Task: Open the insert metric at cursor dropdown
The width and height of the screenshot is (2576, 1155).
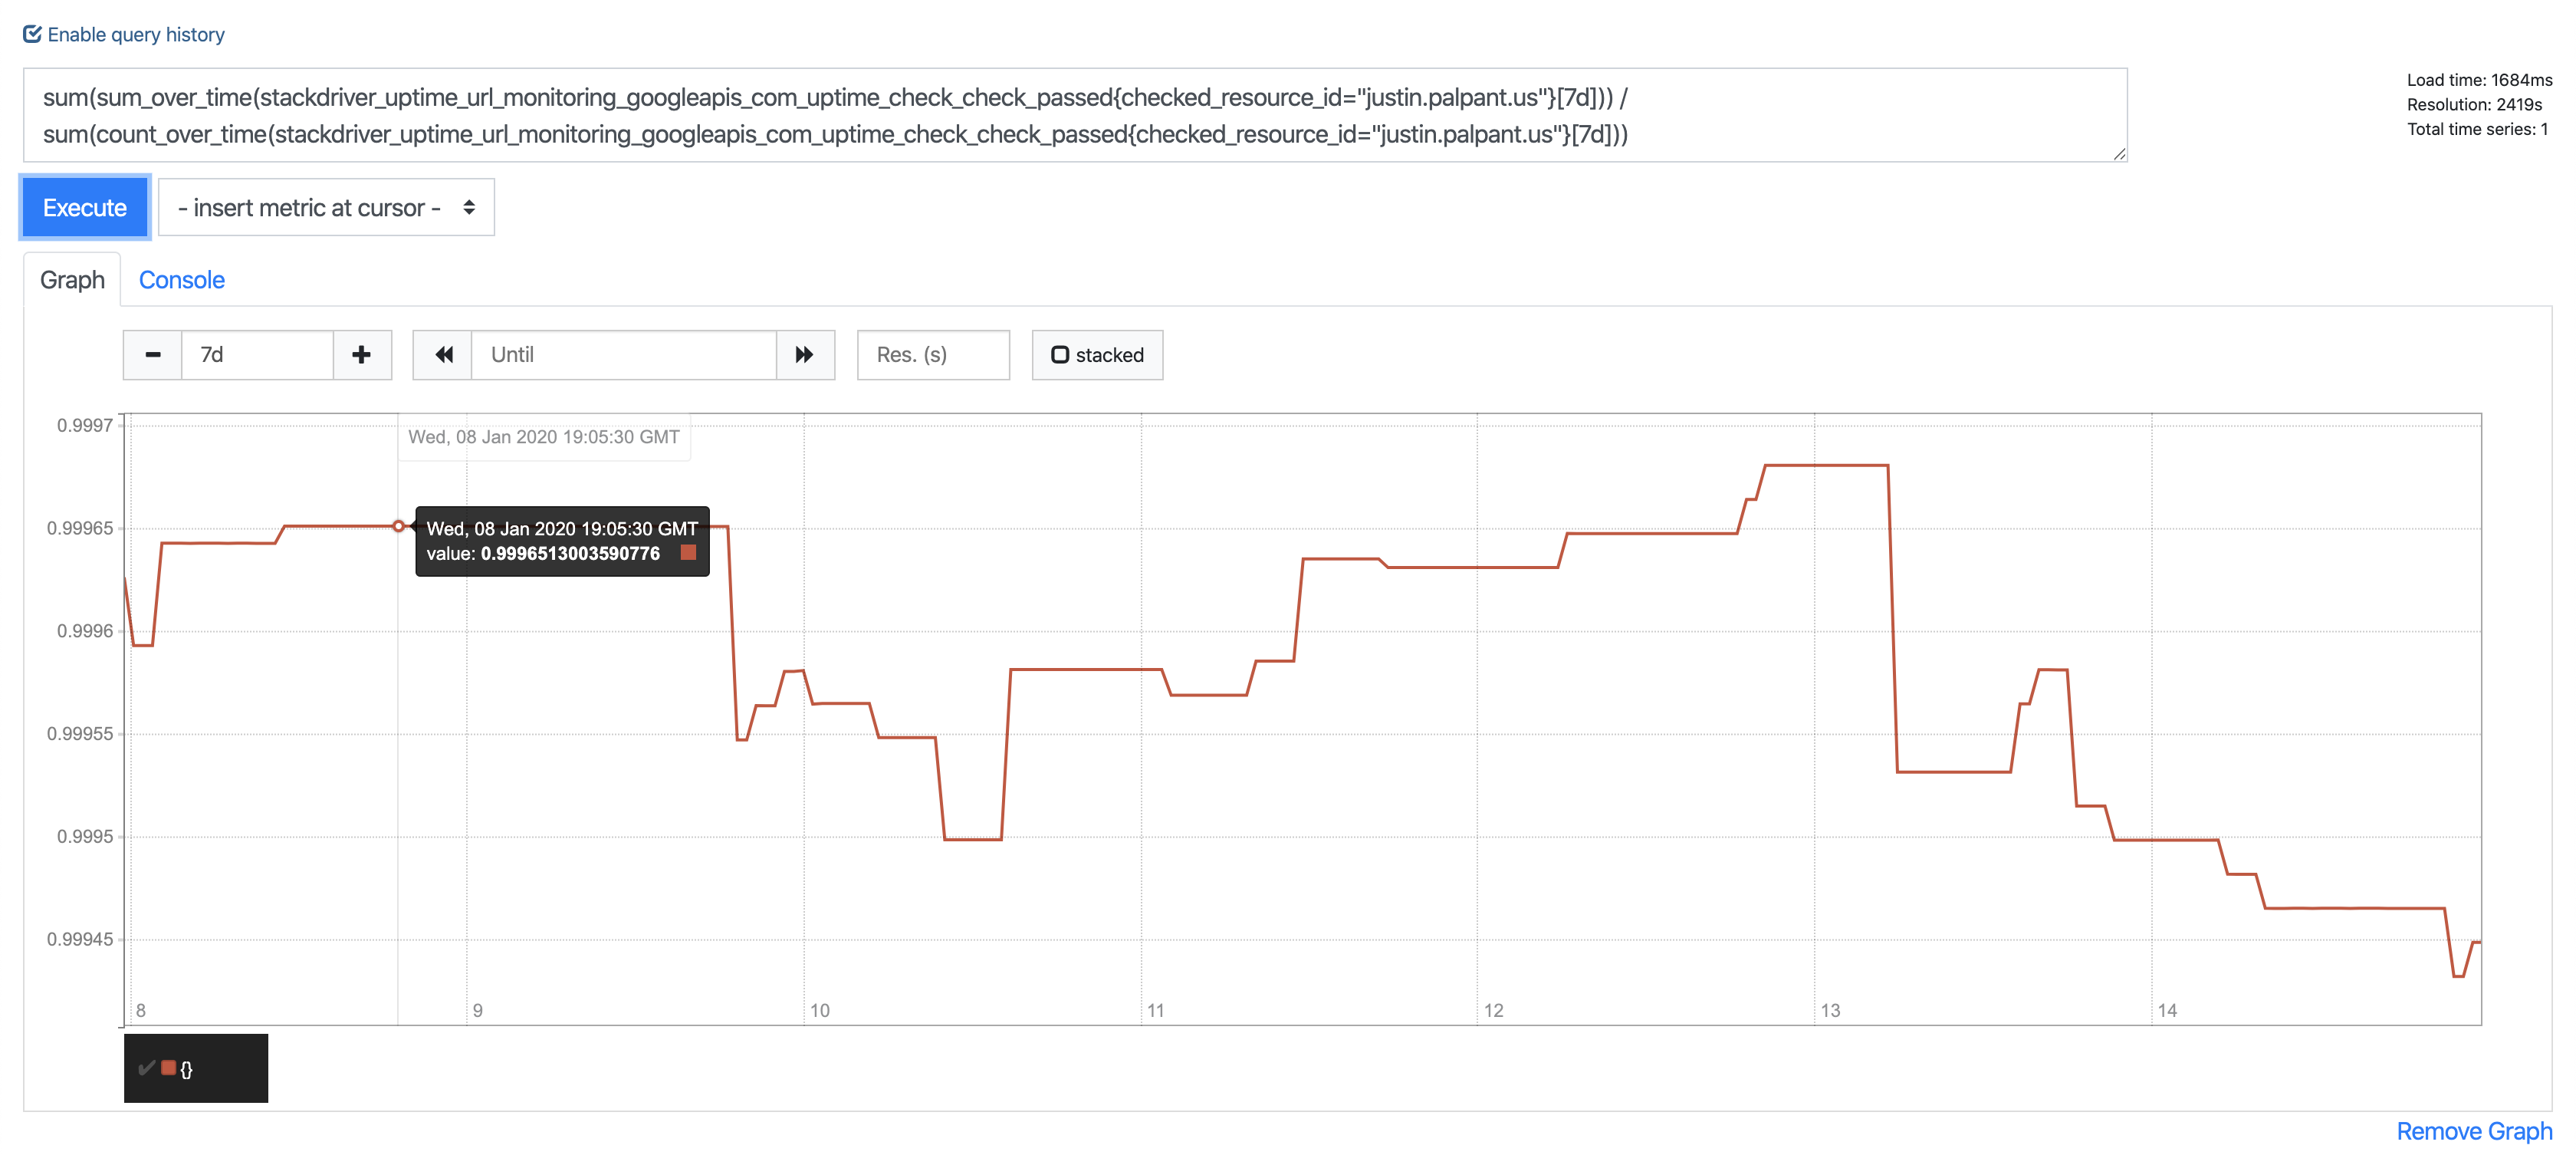Action: pos(326,207)
